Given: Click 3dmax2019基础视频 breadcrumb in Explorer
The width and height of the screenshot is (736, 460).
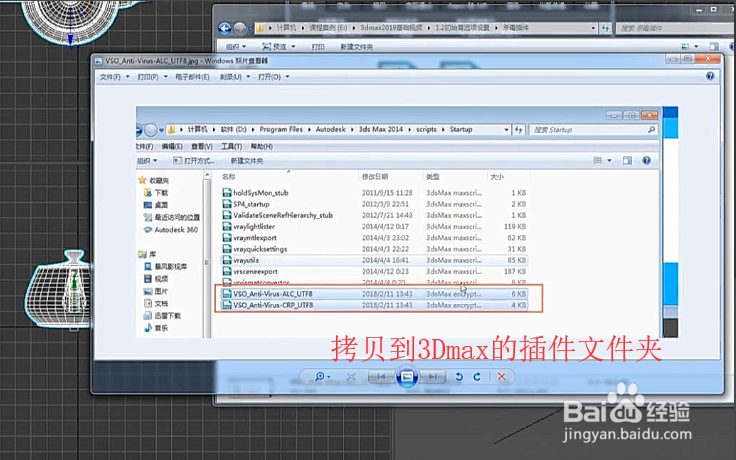Looking at the screenshot, I should 391,28.
